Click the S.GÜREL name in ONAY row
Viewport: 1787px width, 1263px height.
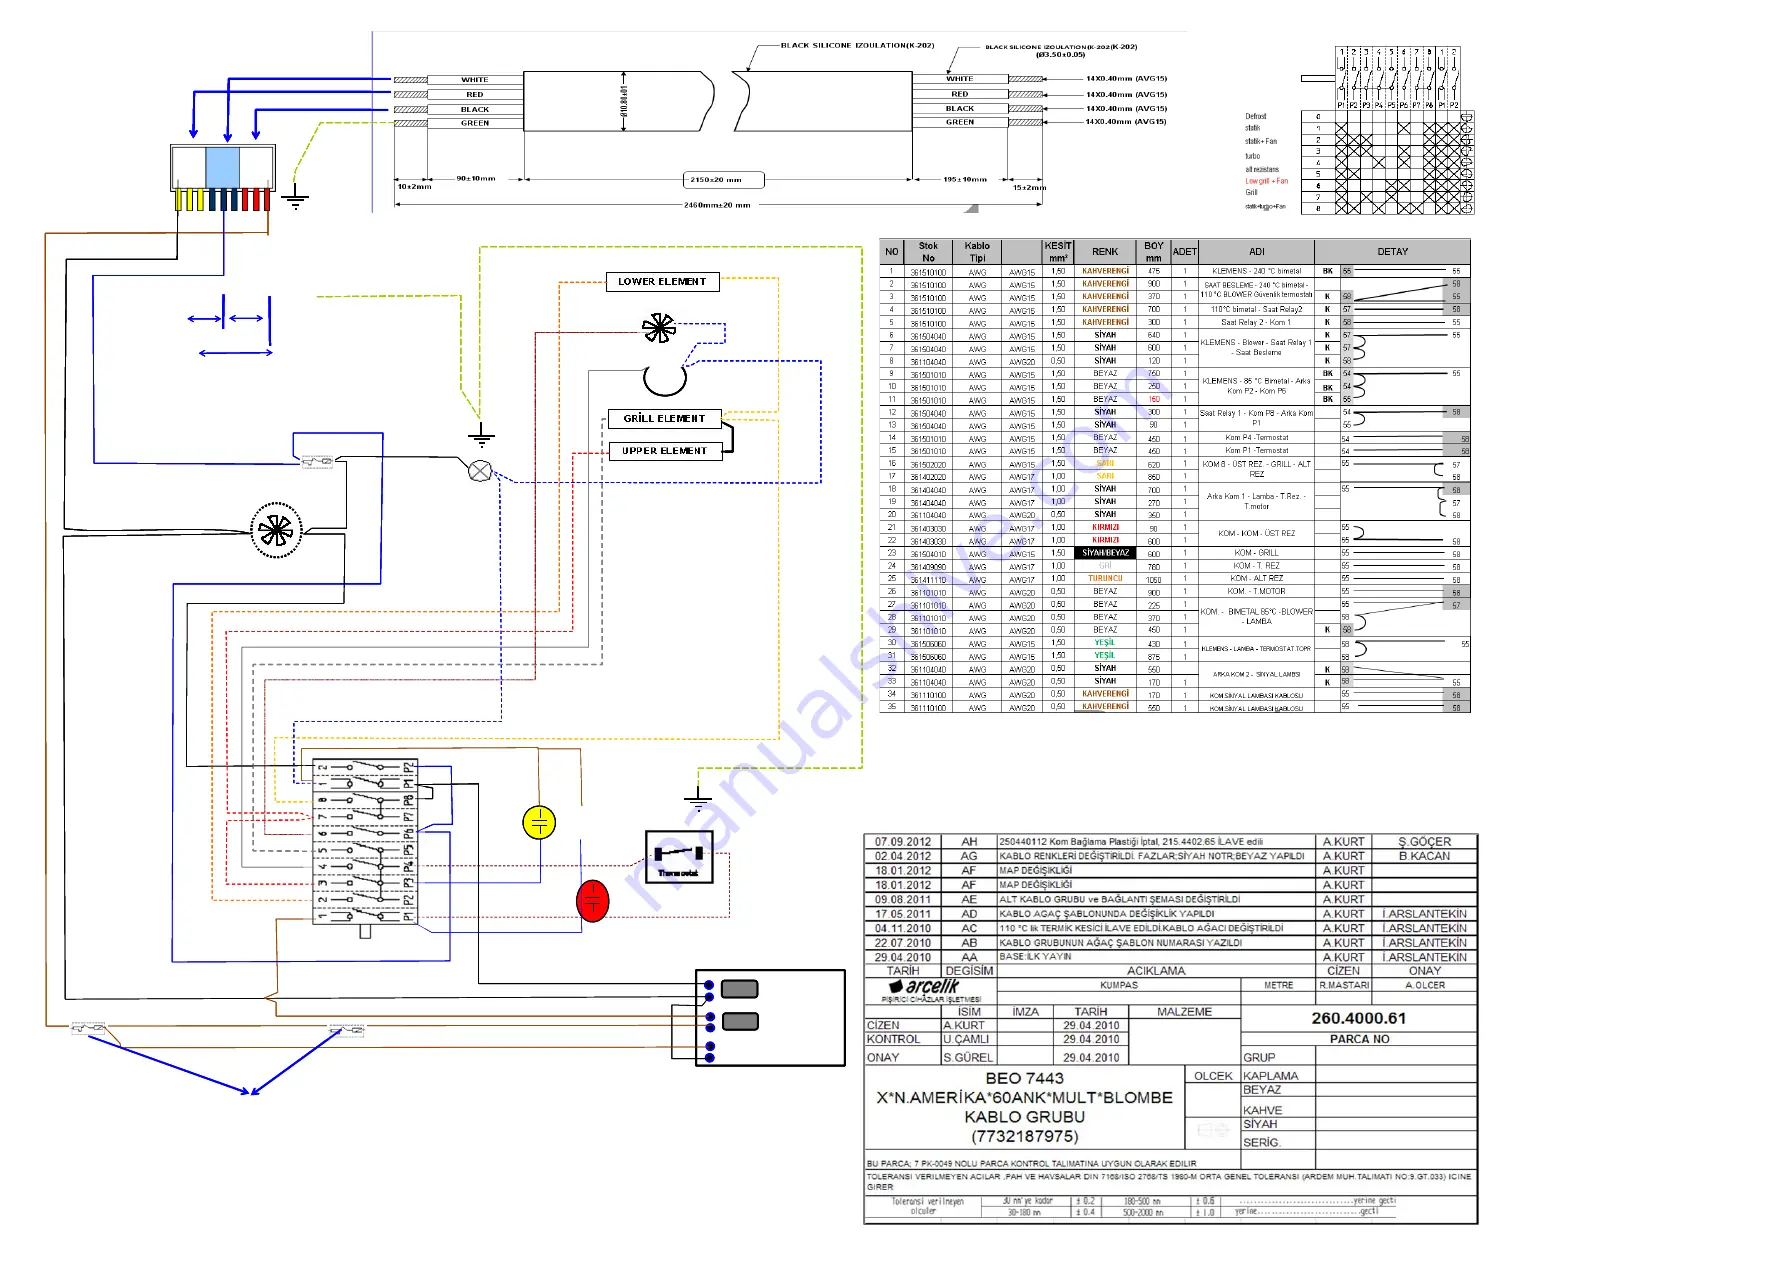pos(968,1058)
